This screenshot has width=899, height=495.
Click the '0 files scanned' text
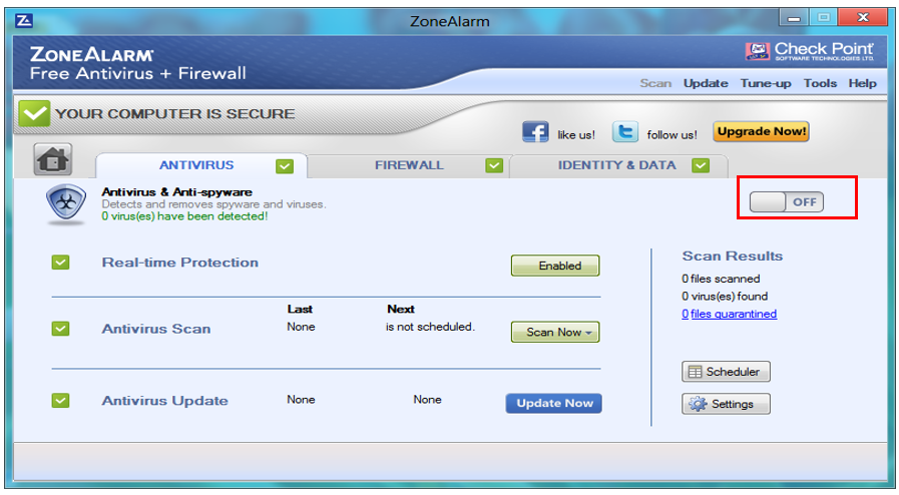coord(721,279)
